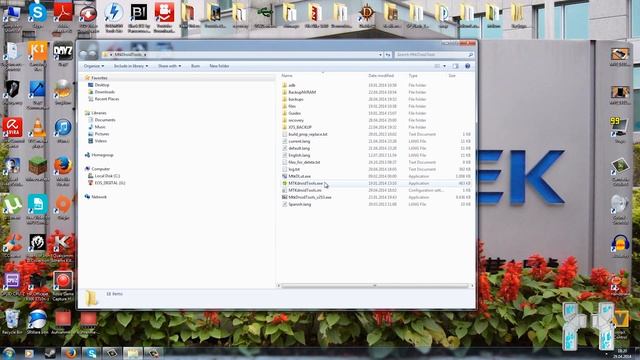Open the Organize dropdown menu

coord(93,66)
